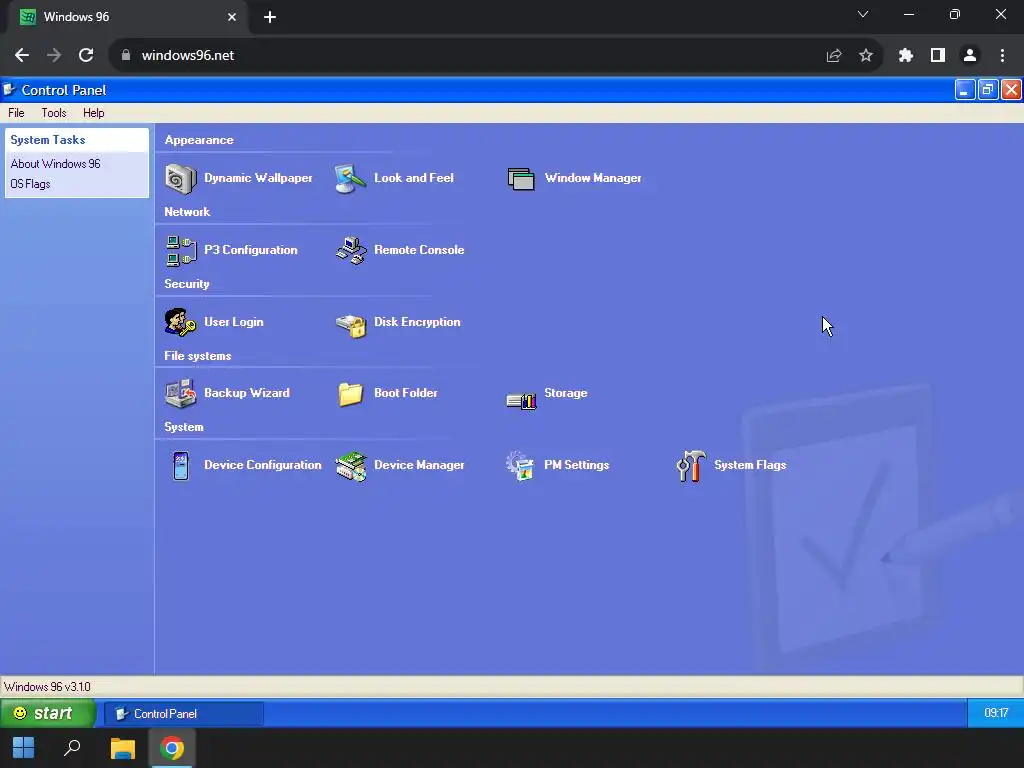Open the Windows 11 Start menu
The height and width of the screenshot is (768, 1024).
[x=24, y=748]
